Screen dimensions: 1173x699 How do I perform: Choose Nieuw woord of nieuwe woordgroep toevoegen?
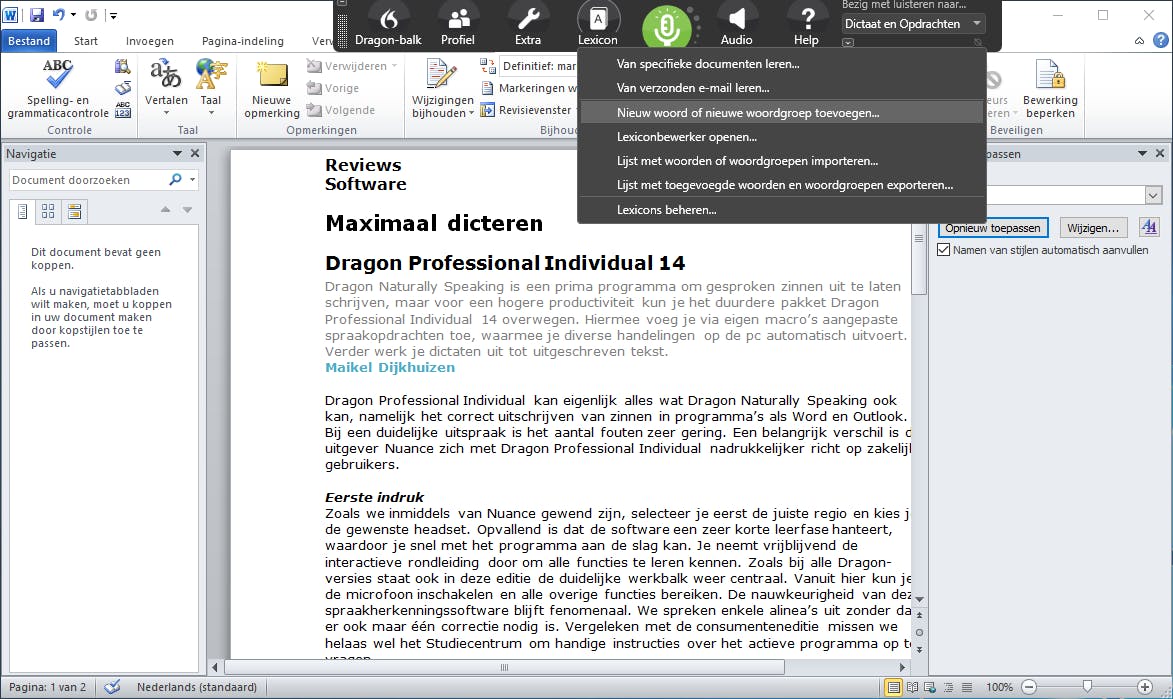pyautogui.click(x=782, y=112)
